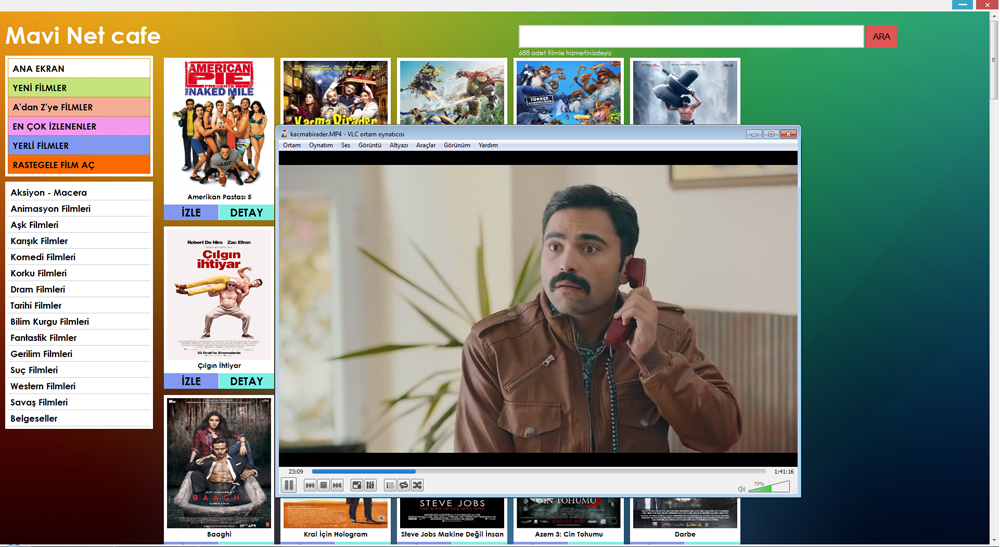1000x547 pixels.
Task: Adjust the VLC volume slider
Action: [770, 487]
